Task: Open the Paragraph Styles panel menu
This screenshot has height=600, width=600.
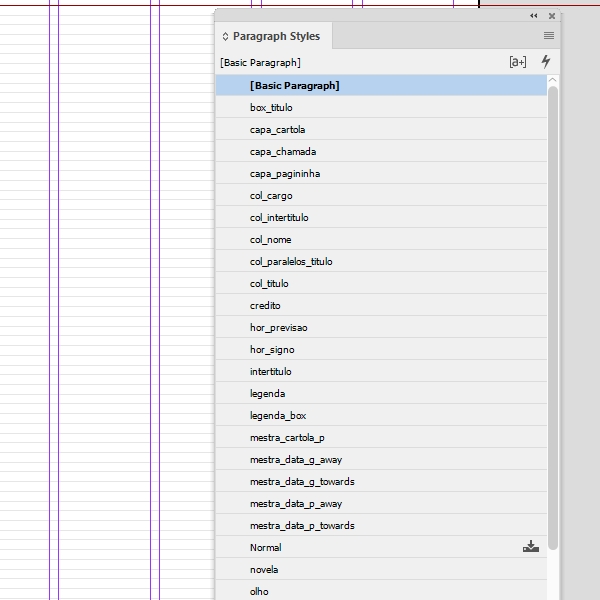Action: 549,36
